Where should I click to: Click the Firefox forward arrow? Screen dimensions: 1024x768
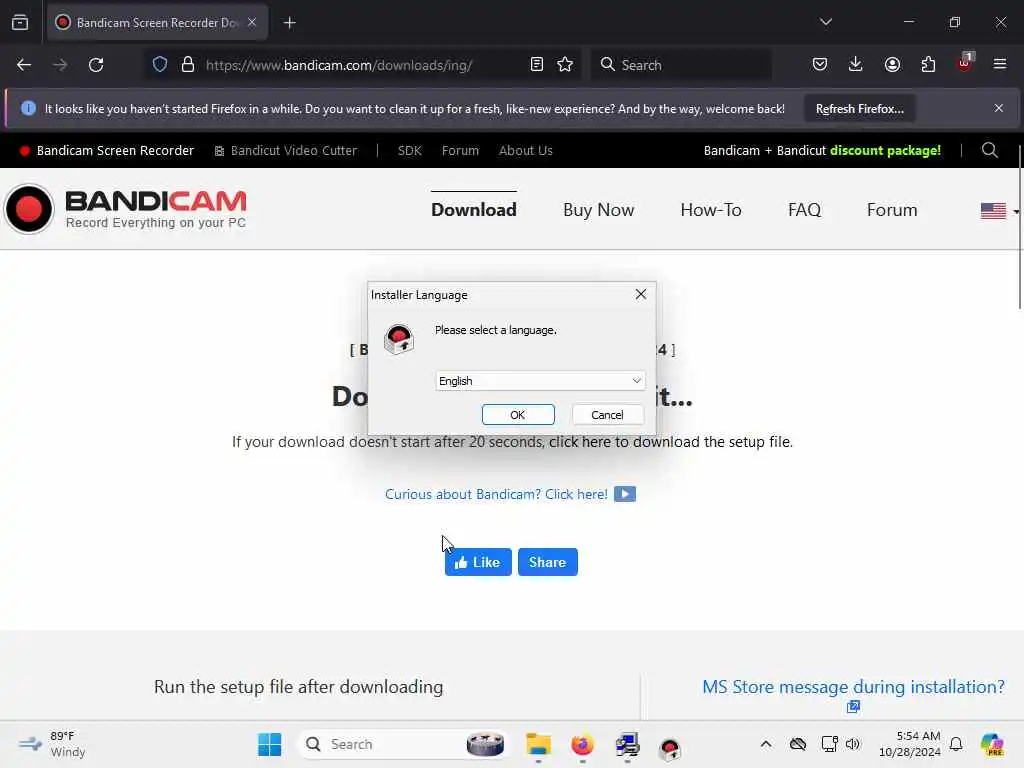tap(59, 65)
